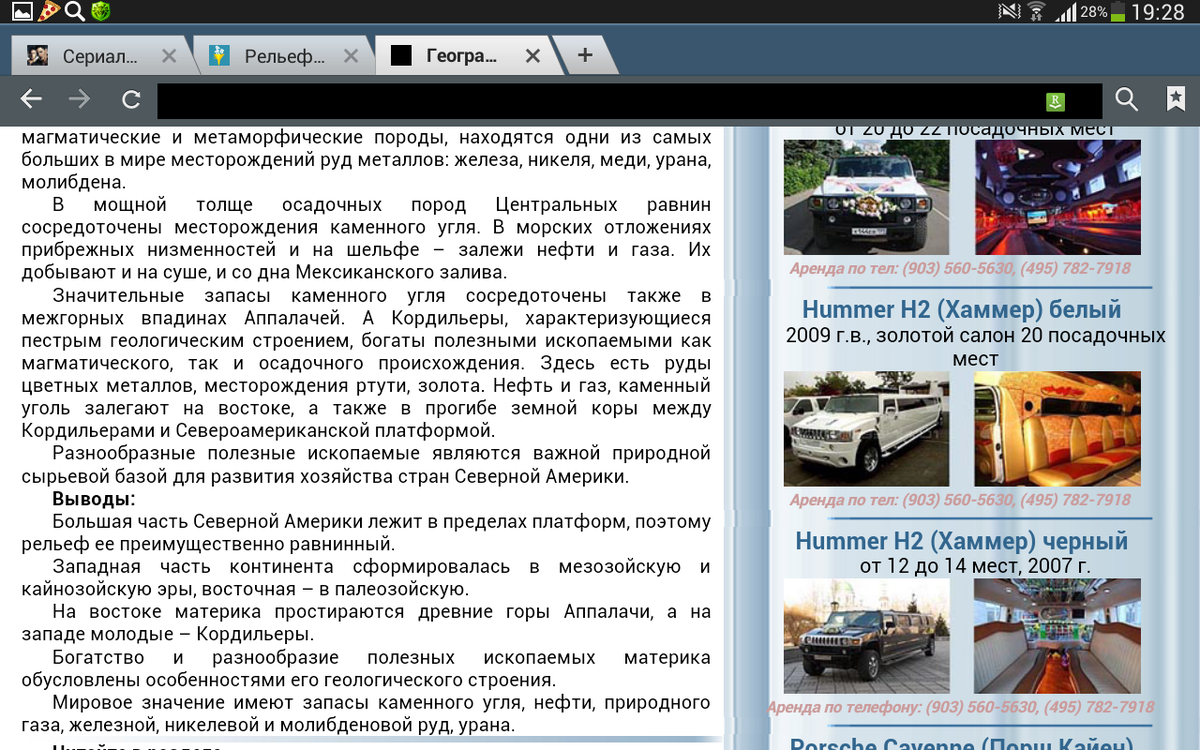
Task: Bookmark this page with the star icon
Action: 1176,98
